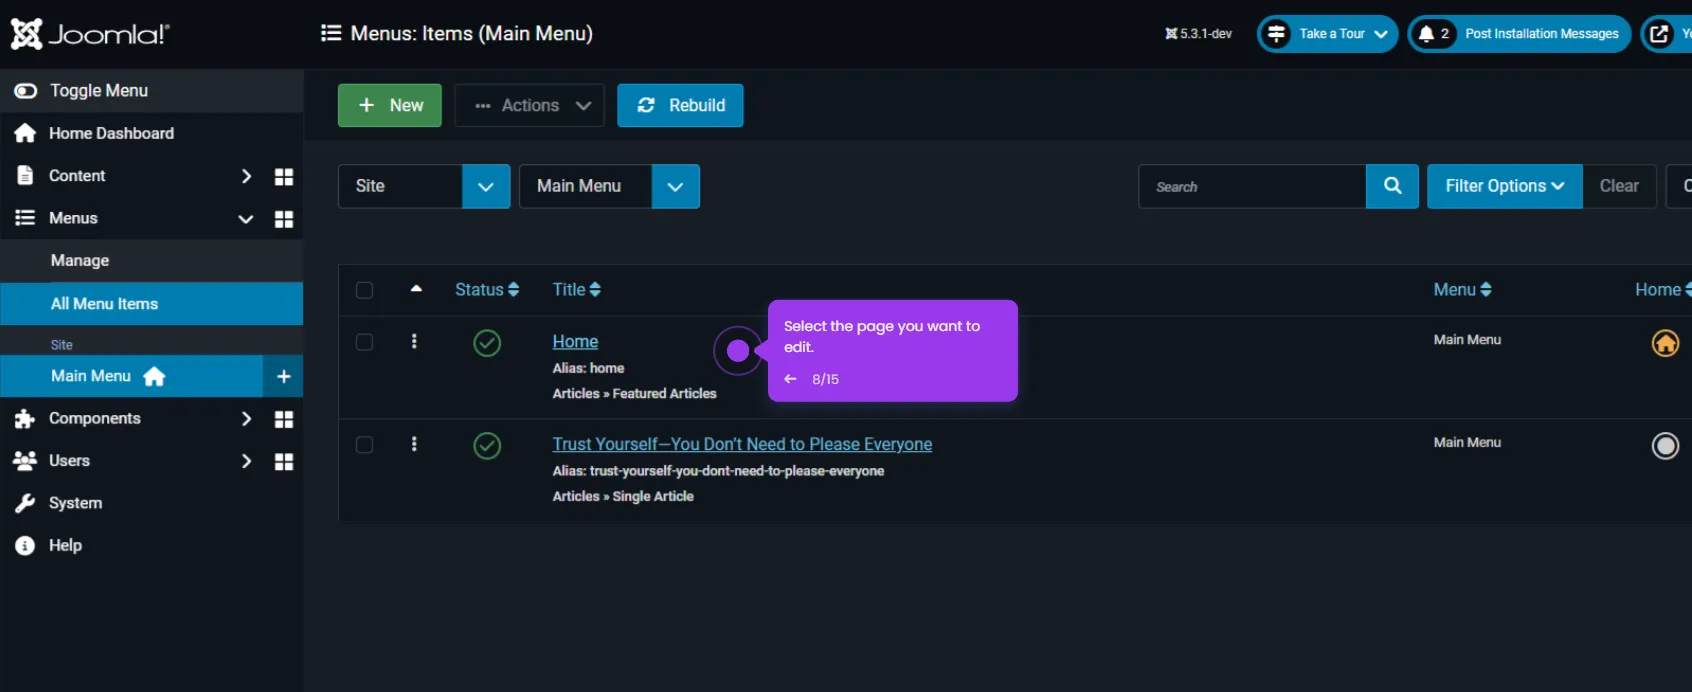Click the menu items list icon in page title
Screen dimensions: 1692x692
click(331, 33)
